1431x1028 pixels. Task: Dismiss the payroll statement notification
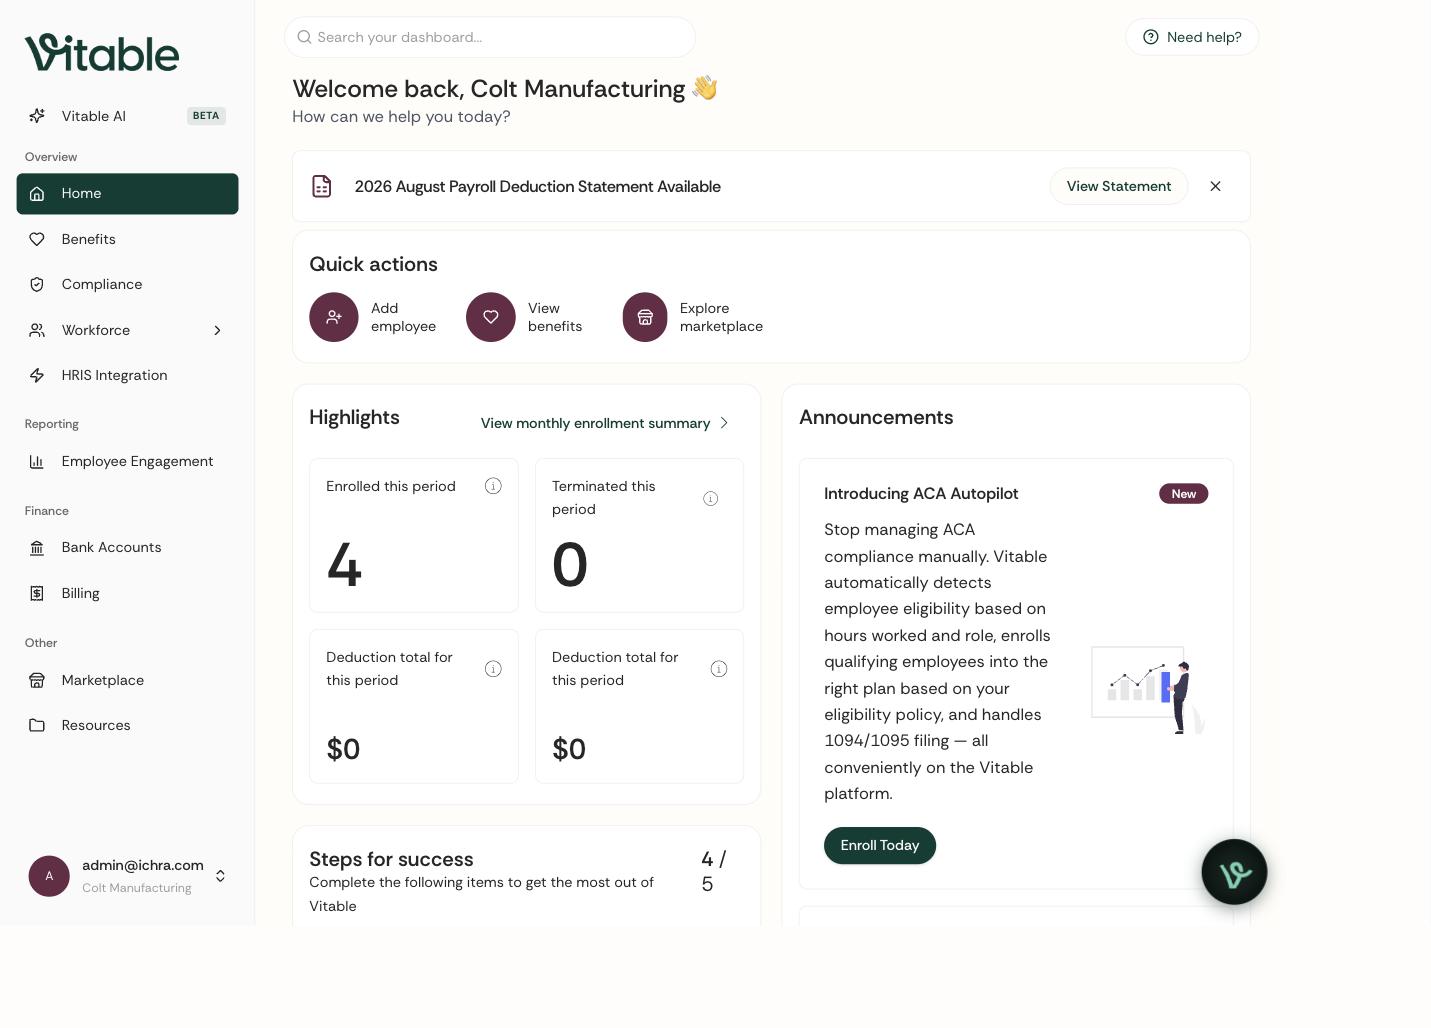1216,186
